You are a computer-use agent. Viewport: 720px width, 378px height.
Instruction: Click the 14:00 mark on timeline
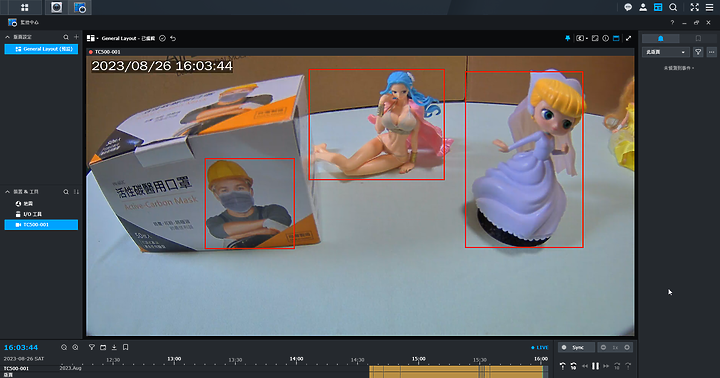(297, 359)
